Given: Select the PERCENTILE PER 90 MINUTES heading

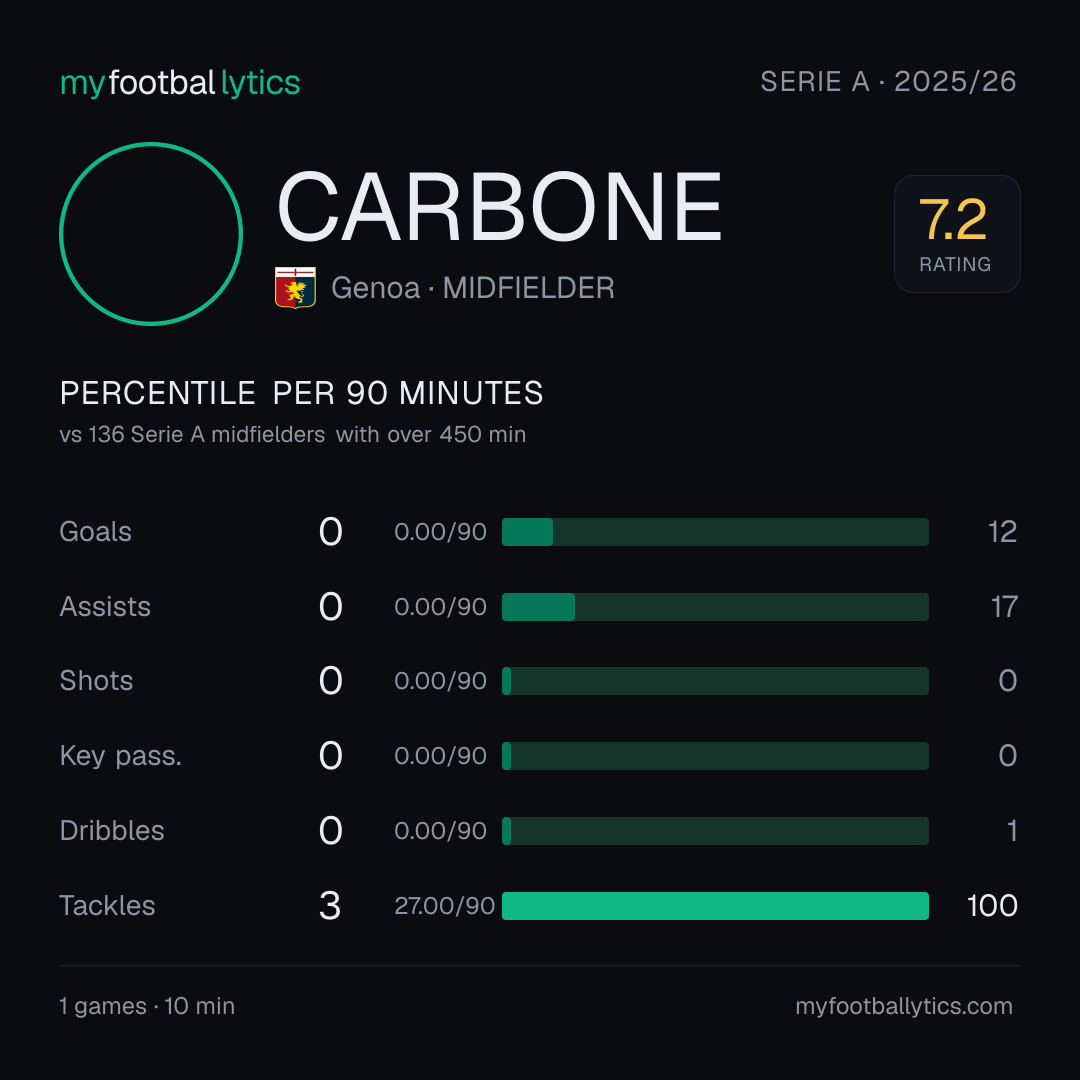Looking at the screenshot, I should point(301,393).
